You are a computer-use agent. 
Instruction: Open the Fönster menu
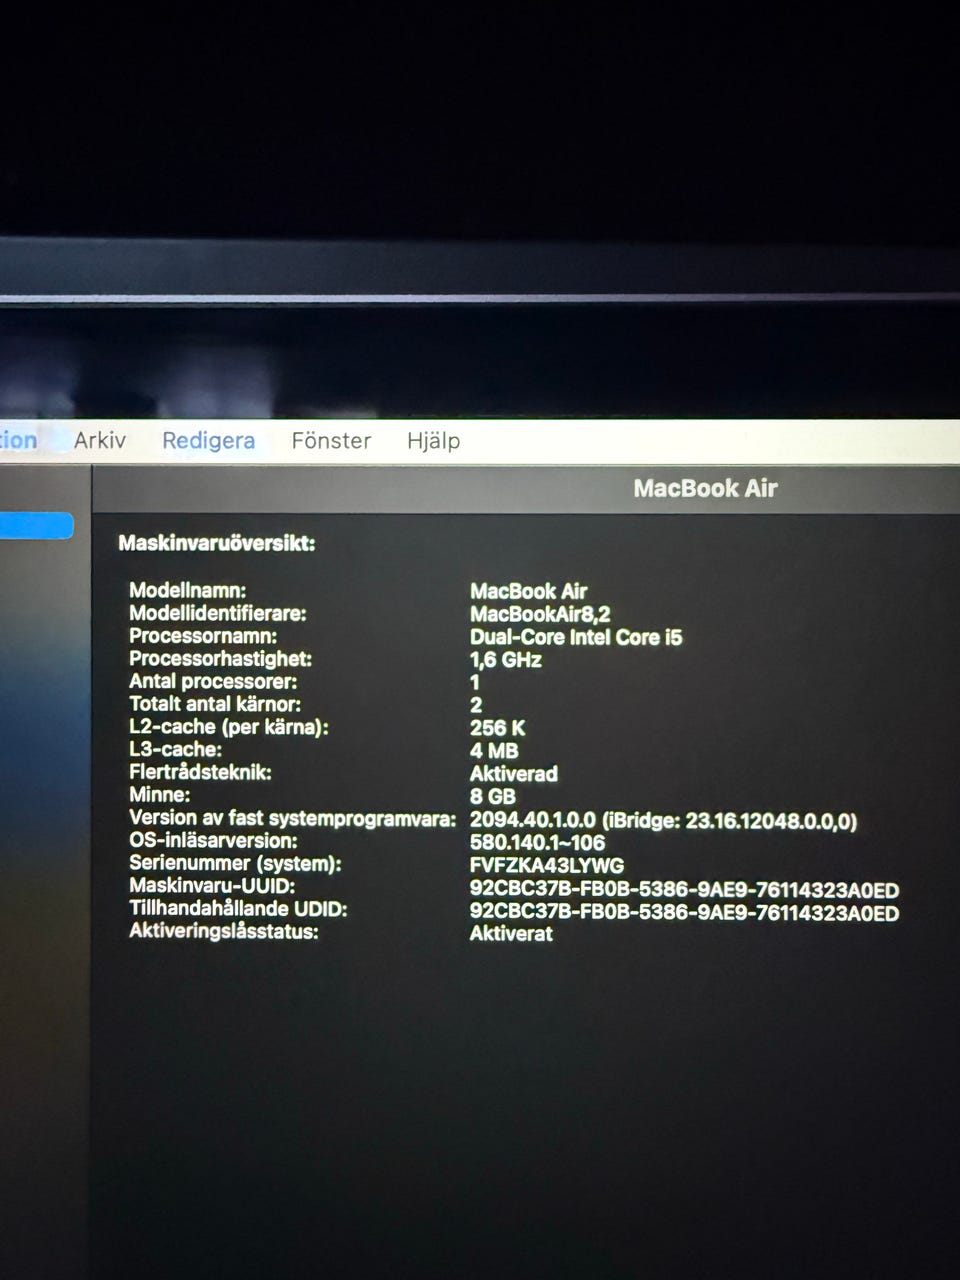tap(331, 441)
